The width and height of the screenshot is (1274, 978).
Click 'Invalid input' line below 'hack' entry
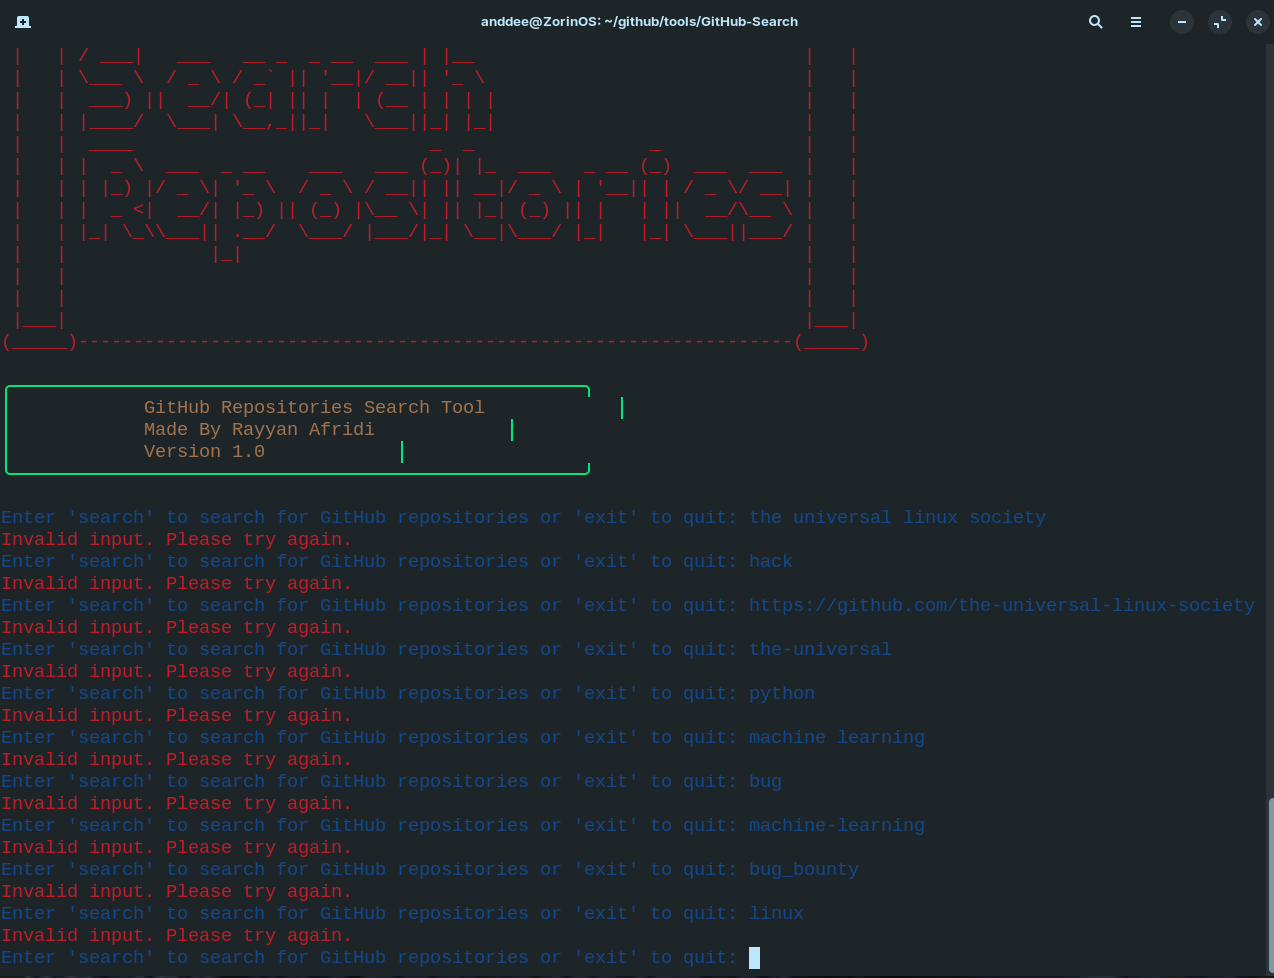tap(177, 583)
